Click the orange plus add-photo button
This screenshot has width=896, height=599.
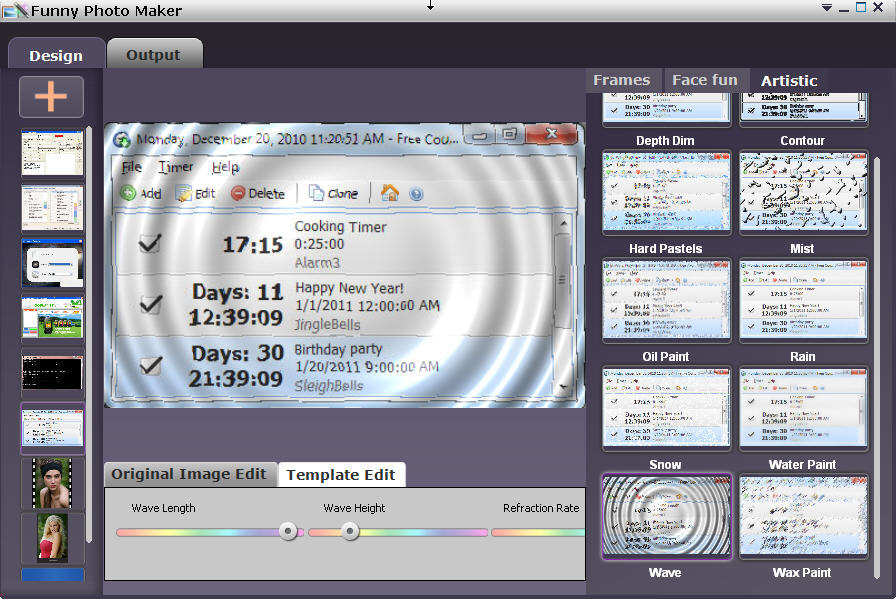[51, 97]
